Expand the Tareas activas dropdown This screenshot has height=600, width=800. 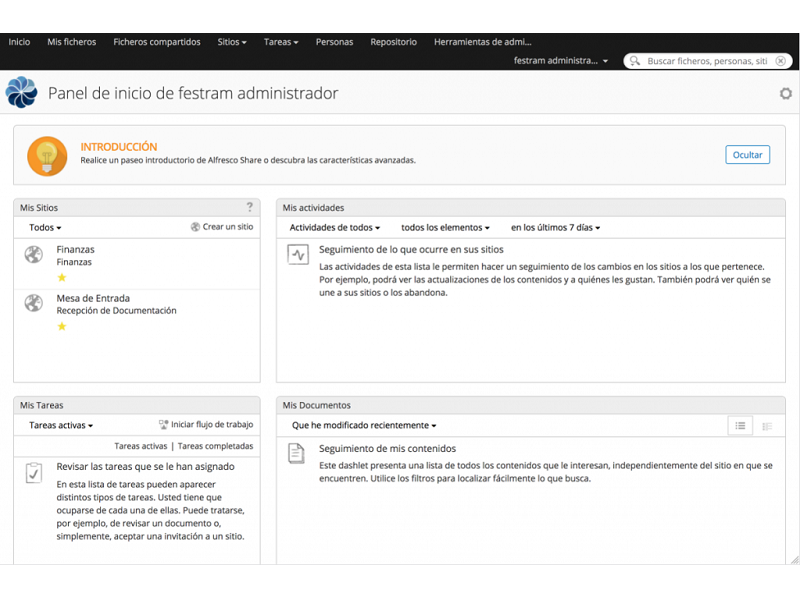(x=61, y=425)
